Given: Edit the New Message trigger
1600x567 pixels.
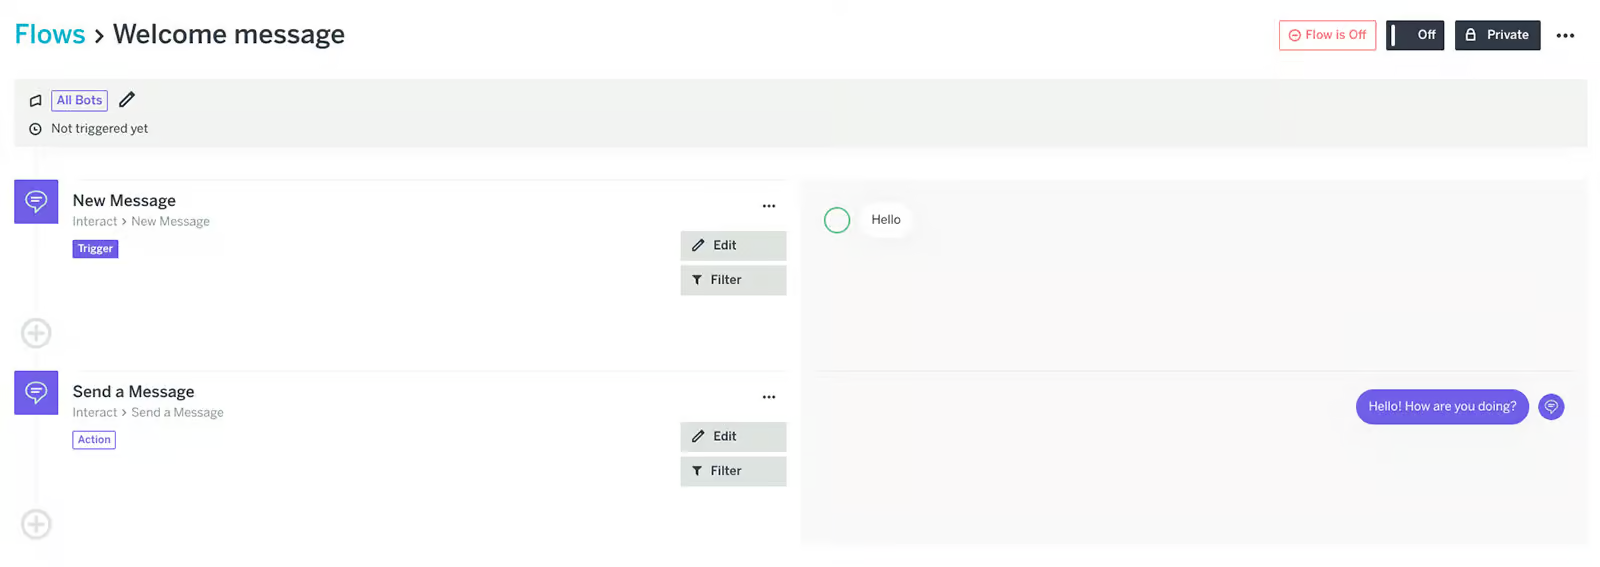Looking at the screenshot, I should 733,246.
